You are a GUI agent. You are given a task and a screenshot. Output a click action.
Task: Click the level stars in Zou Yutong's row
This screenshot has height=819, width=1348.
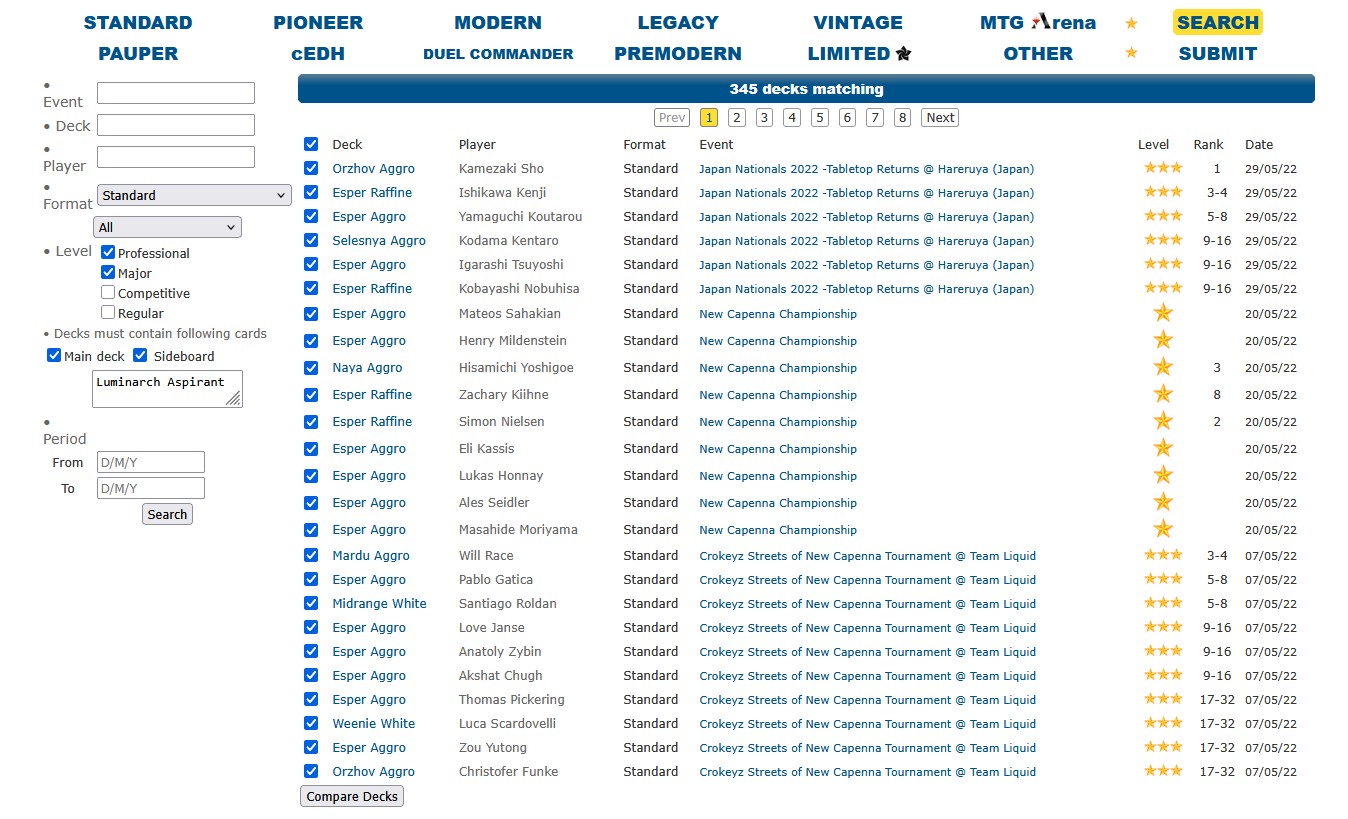[1163, 747]
